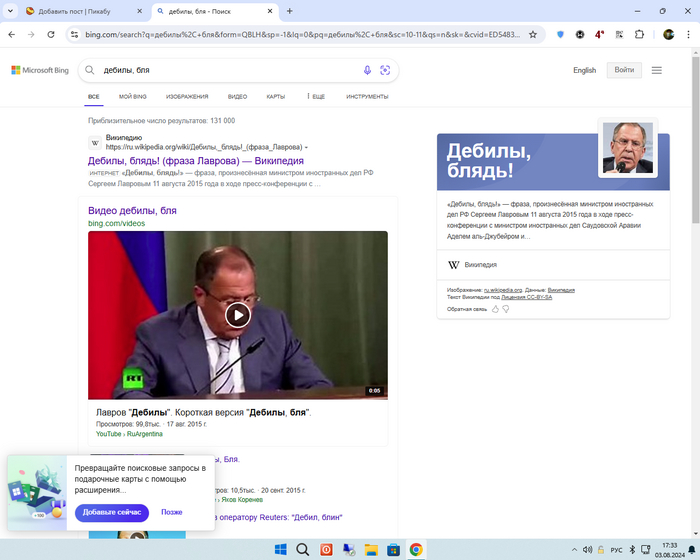700x560 pixels.
Task: Give thumbs up feedback on the knowledge card
Action: [495, 309]
